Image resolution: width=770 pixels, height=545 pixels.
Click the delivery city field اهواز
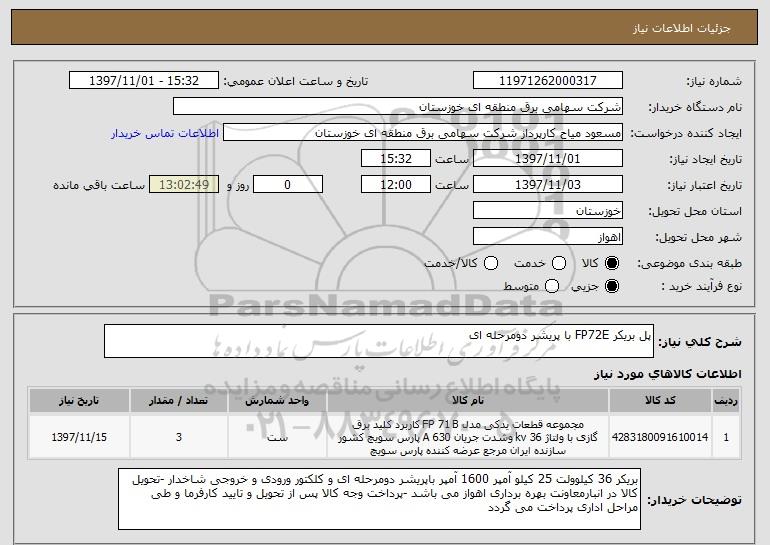[x=548, y=237]
